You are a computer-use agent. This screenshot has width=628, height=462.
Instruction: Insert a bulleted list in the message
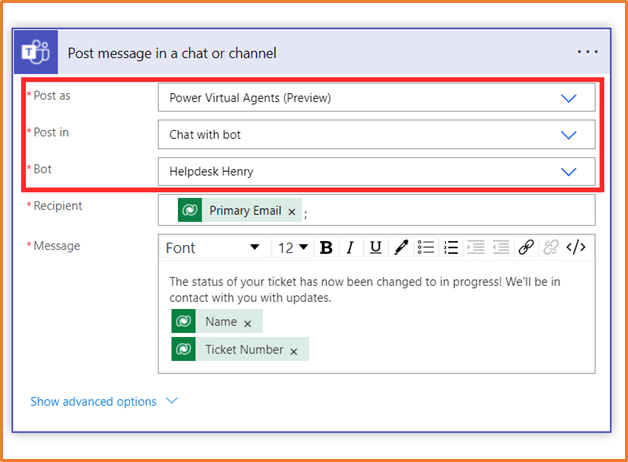coord(426,247)
